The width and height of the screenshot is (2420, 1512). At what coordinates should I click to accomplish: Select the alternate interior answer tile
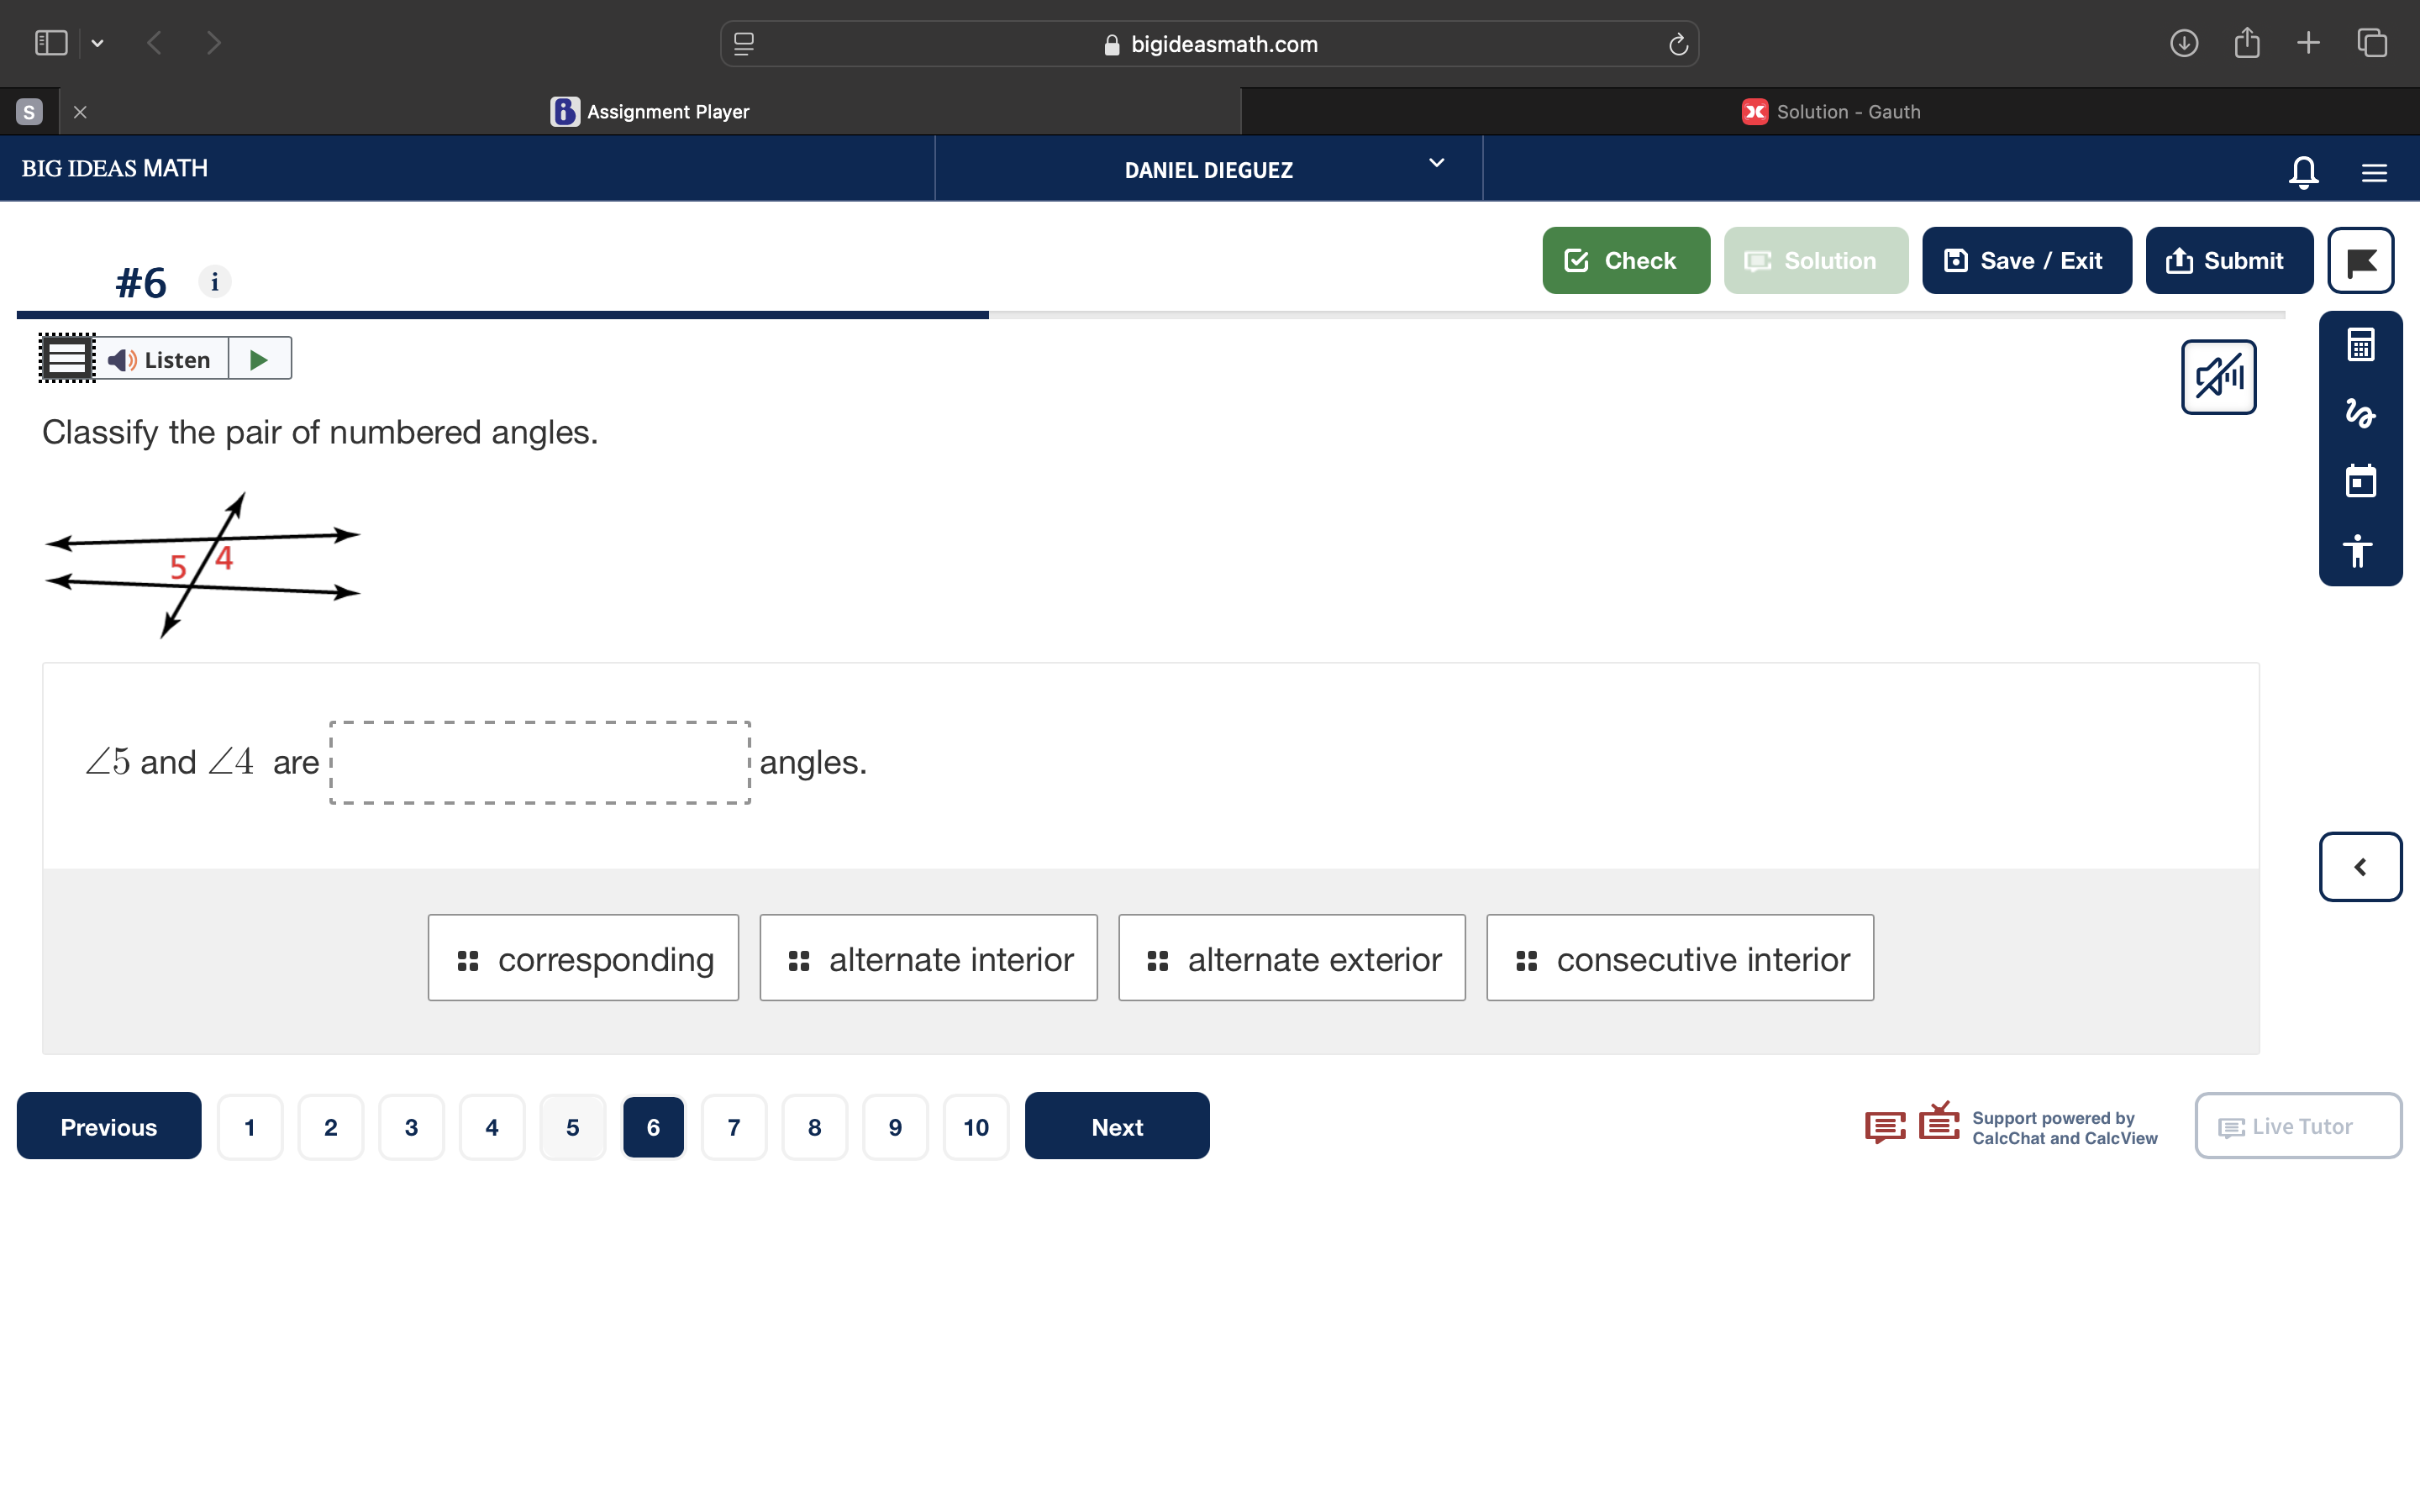pos(928,958)
